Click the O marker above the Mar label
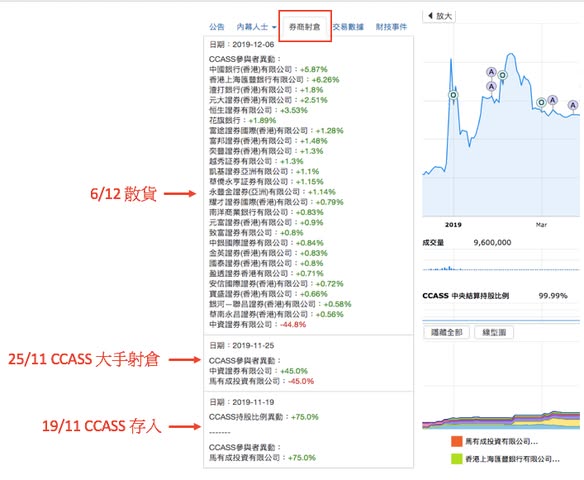Viewport: 584px width, 480px height. pos(541,102)
